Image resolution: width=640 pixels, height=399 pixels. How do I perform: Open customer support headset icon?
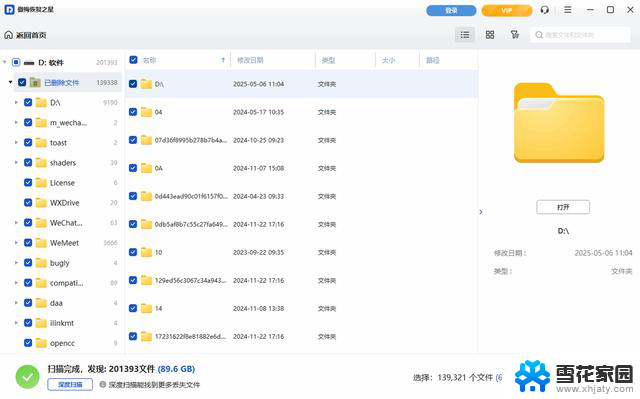coord(544,10)
